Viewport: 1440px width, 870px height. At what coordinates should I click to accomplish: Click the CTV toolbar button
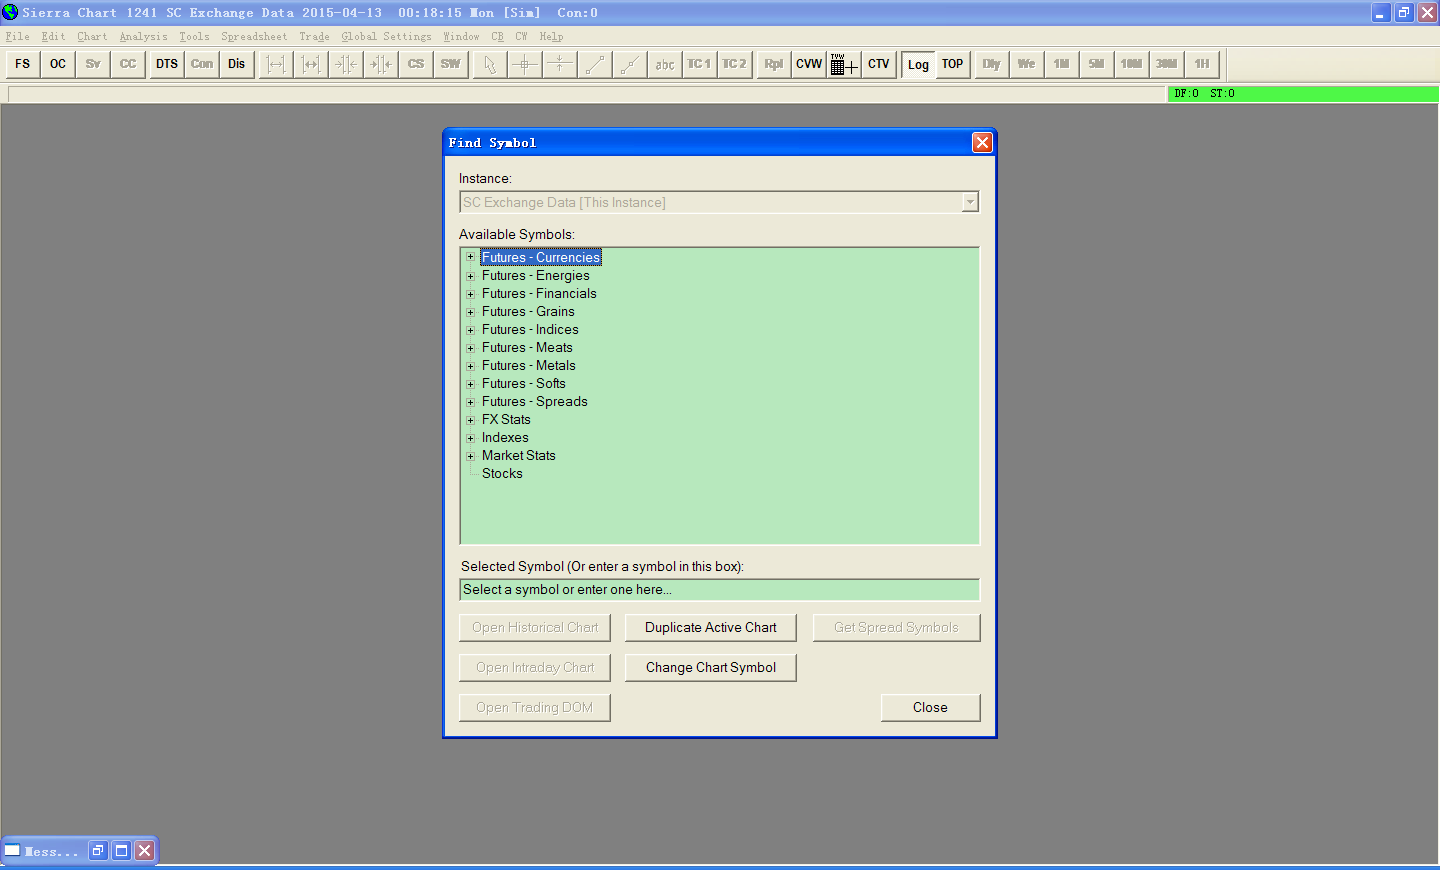click(x=879, y=64)
